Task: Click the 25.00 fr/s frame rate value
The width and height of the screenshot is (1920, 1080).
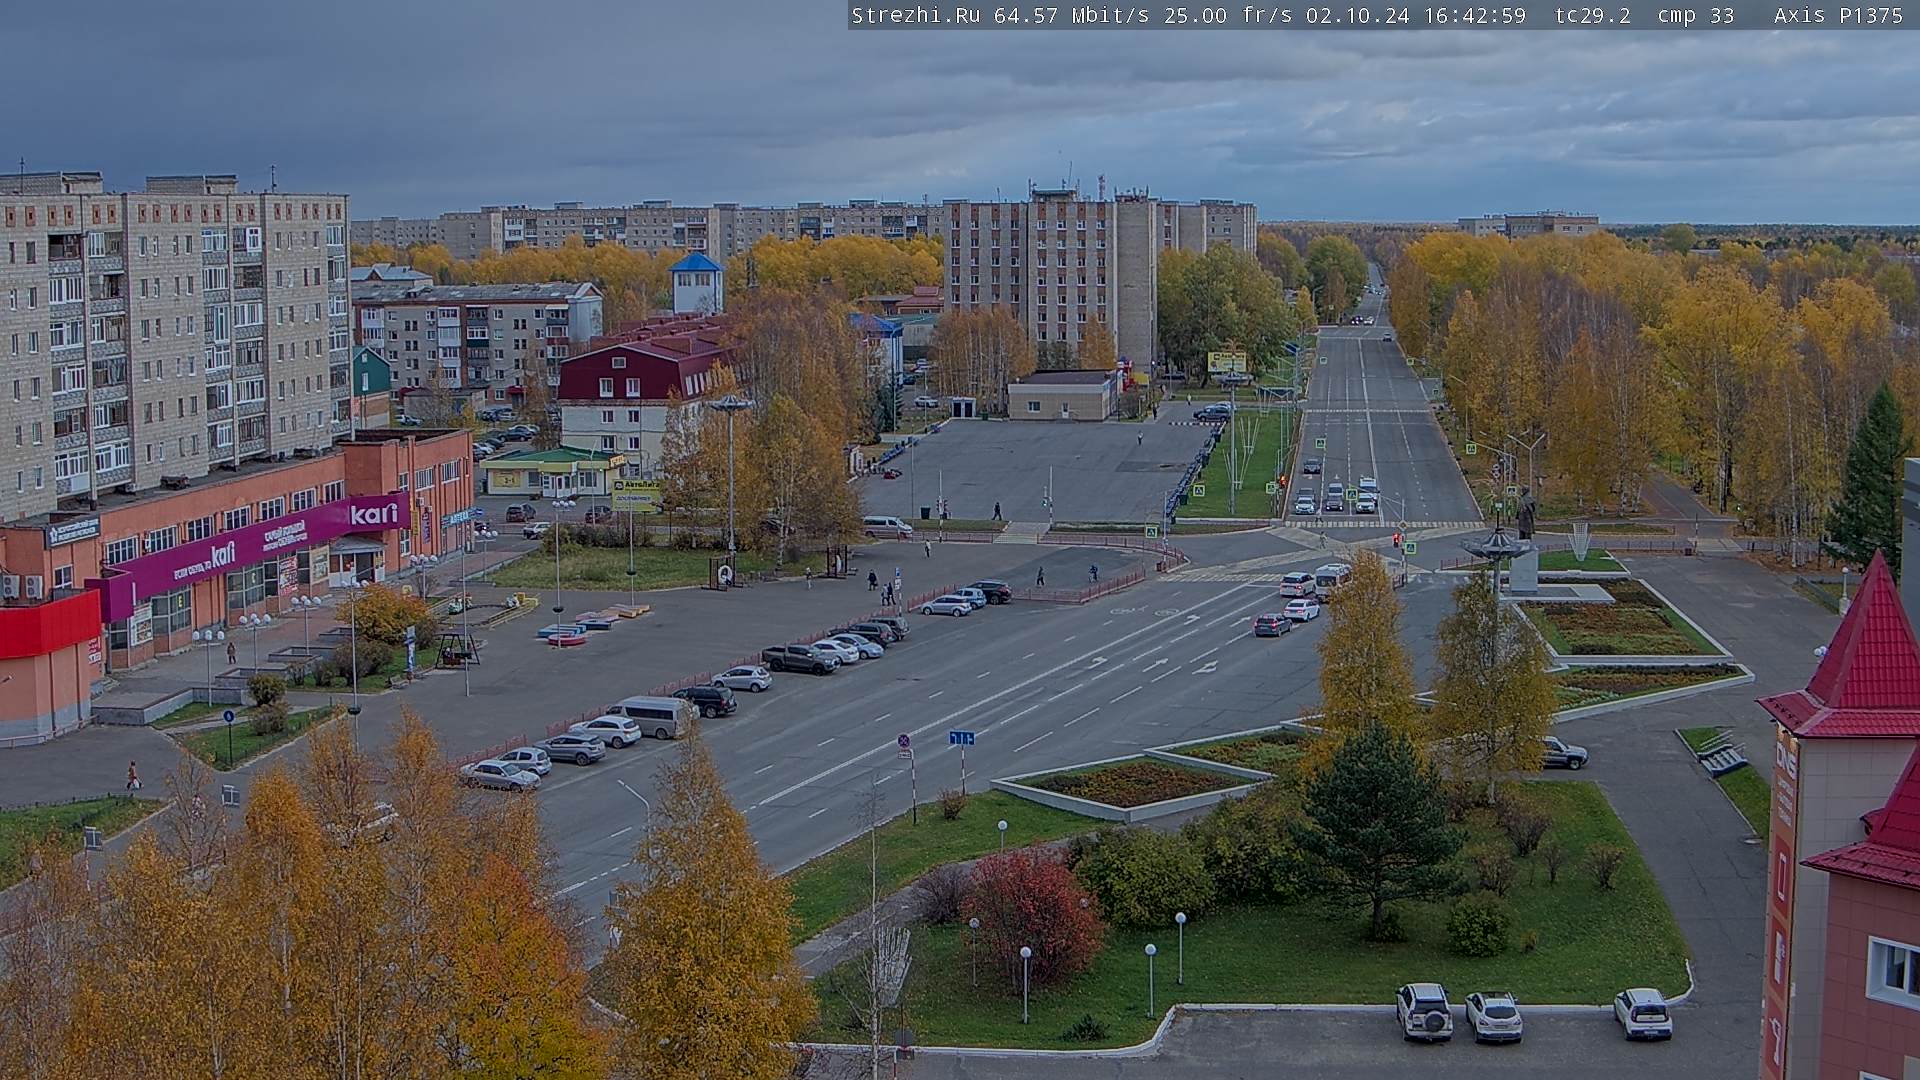Action: coord(1228,15)
